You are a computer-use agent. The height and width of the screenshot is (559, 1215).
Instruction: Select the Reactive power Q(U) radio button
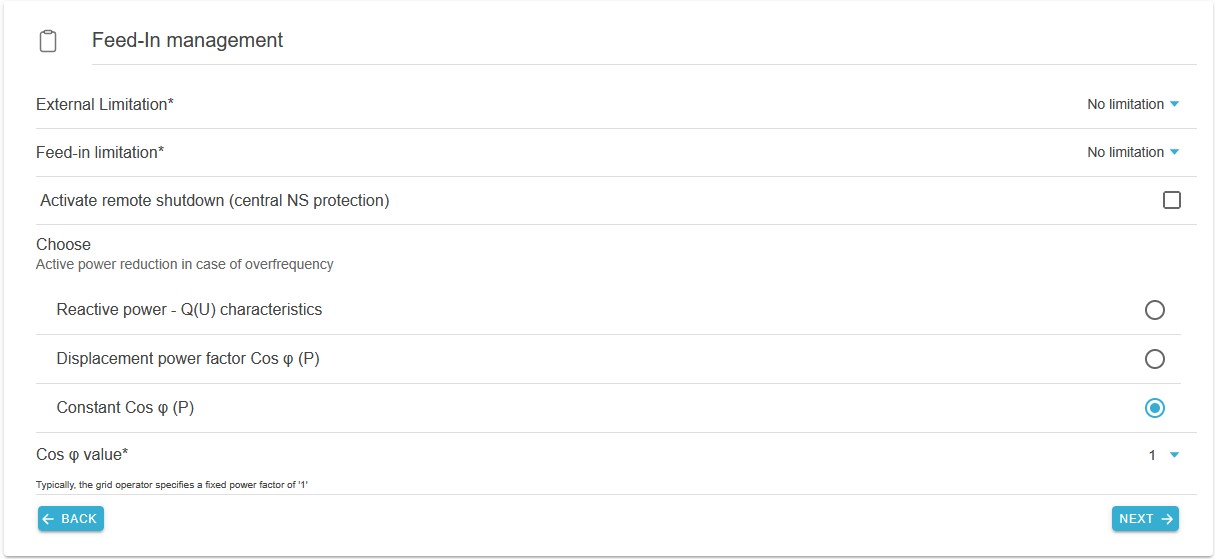point(1154,310)
